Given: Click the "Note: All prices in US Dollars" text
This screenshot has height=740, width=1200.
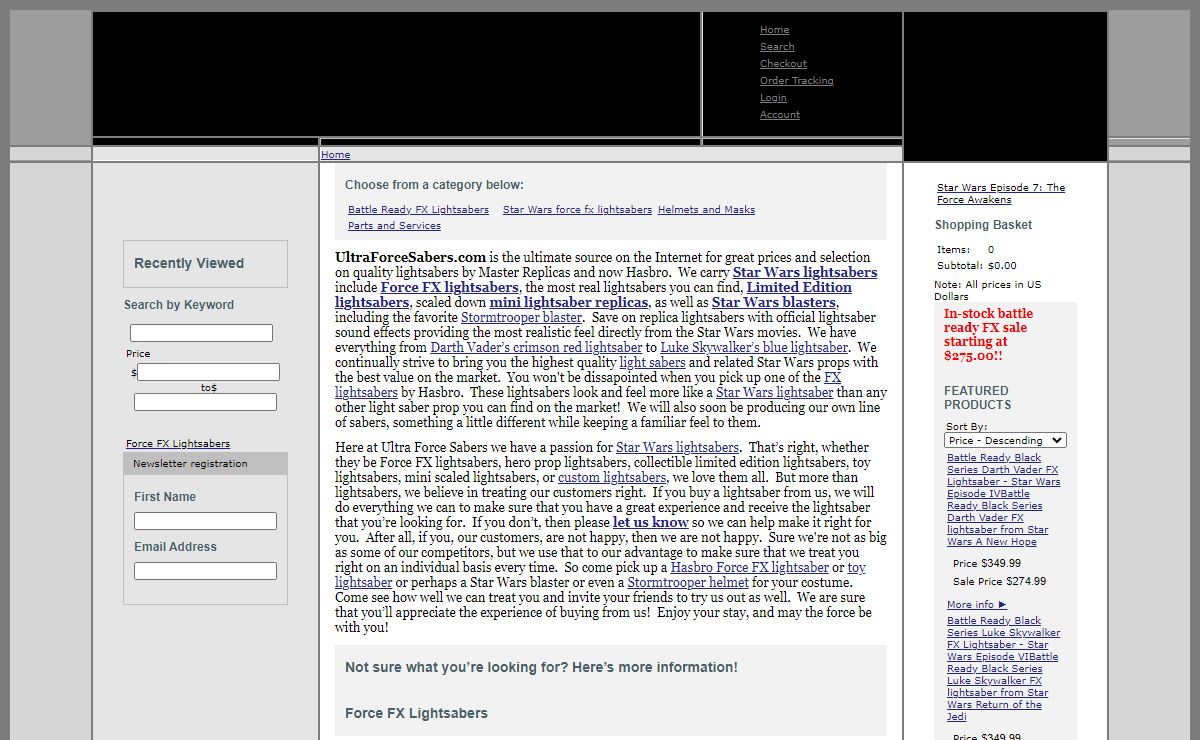Looking at the screenshot, I should point(988,291).
